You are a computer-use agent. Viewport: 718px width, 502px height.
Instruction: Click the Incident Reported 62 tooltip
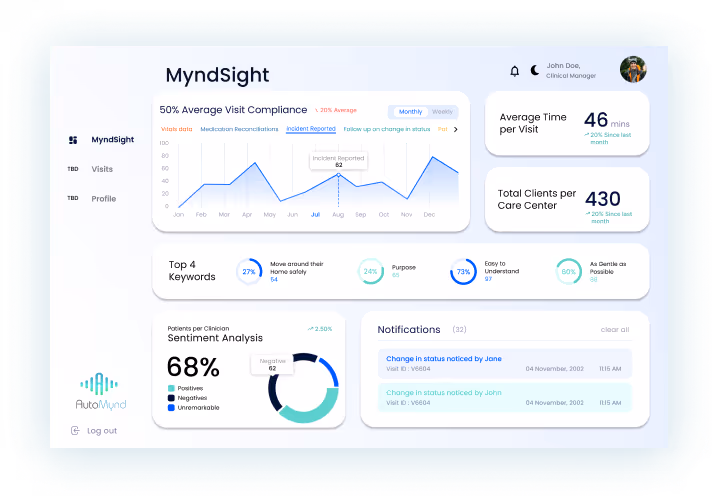pyautogui.click(x=338, y=161)
